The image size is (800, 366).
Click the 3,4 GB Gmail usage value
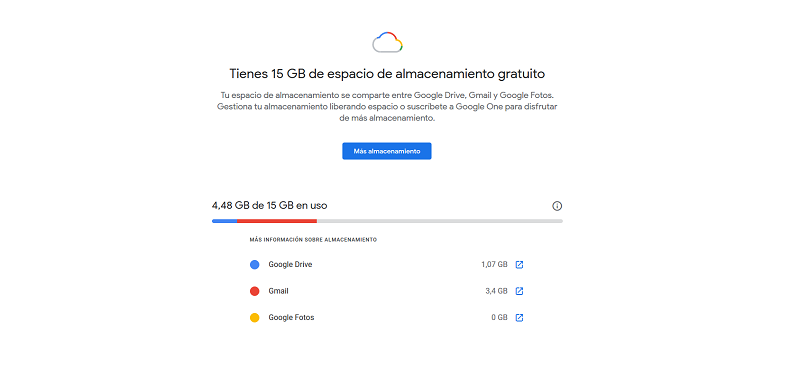pyautogui.click(x=496, y=291)
